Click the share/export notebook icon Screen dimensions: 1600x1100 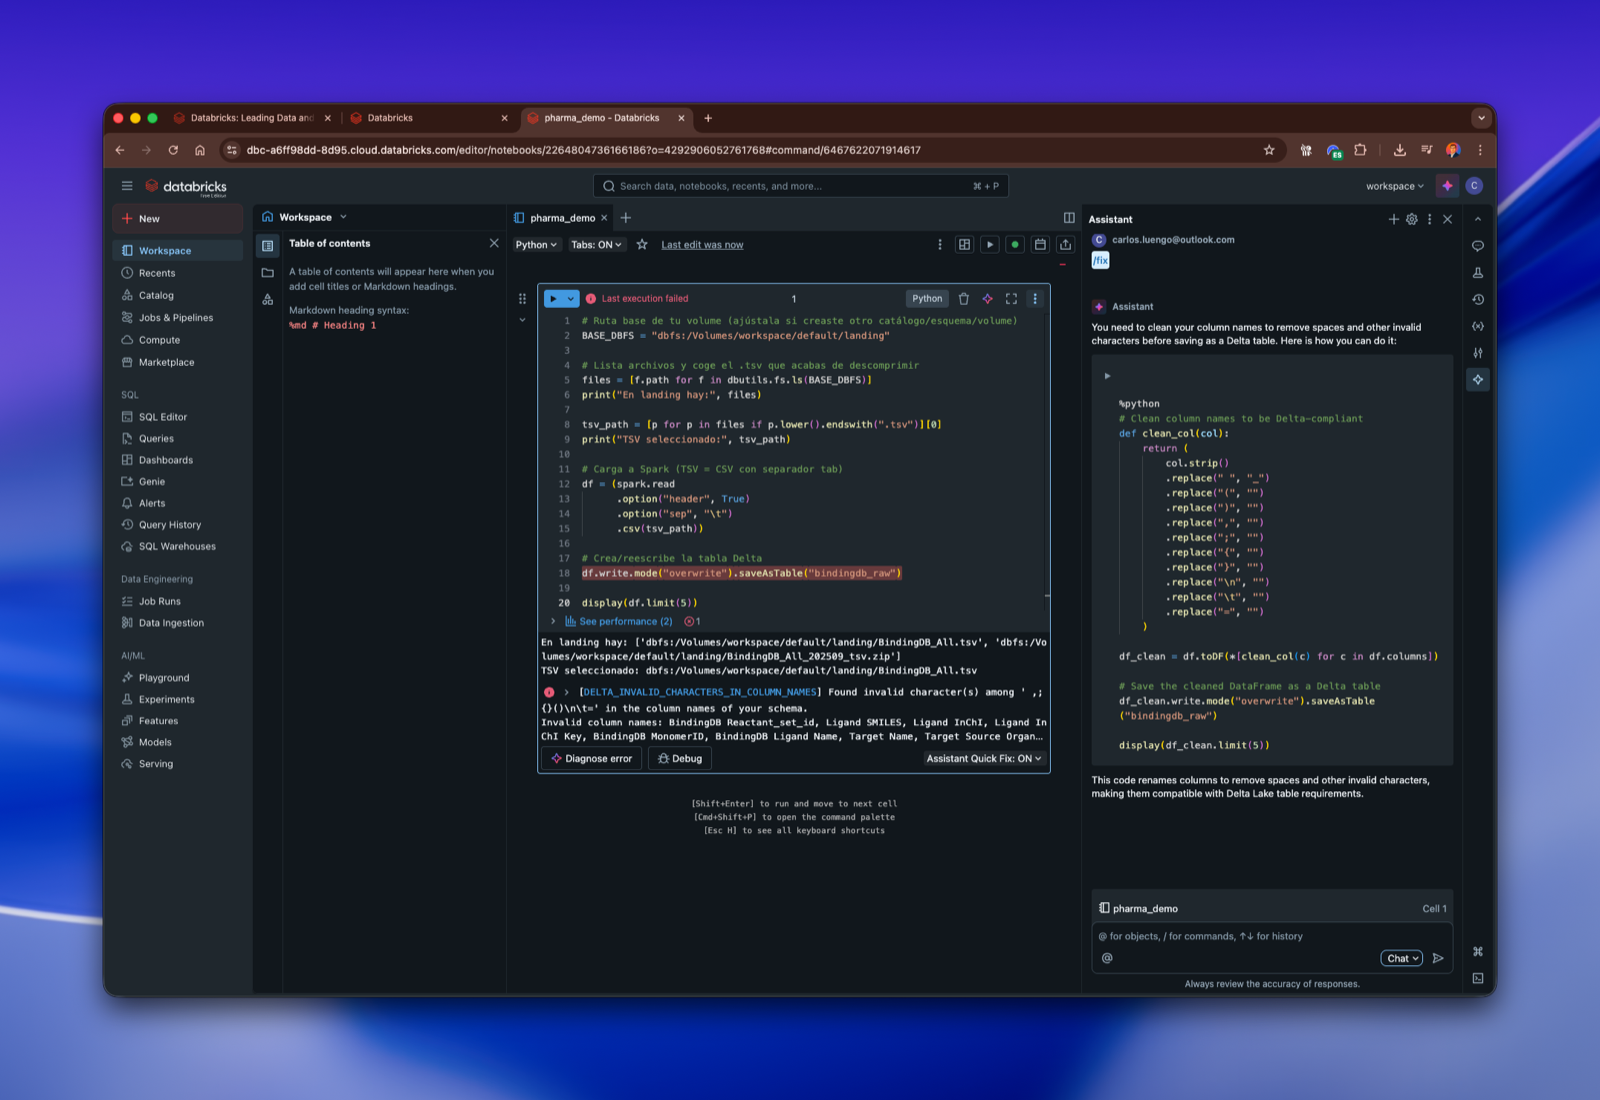tap(1065, 244)
